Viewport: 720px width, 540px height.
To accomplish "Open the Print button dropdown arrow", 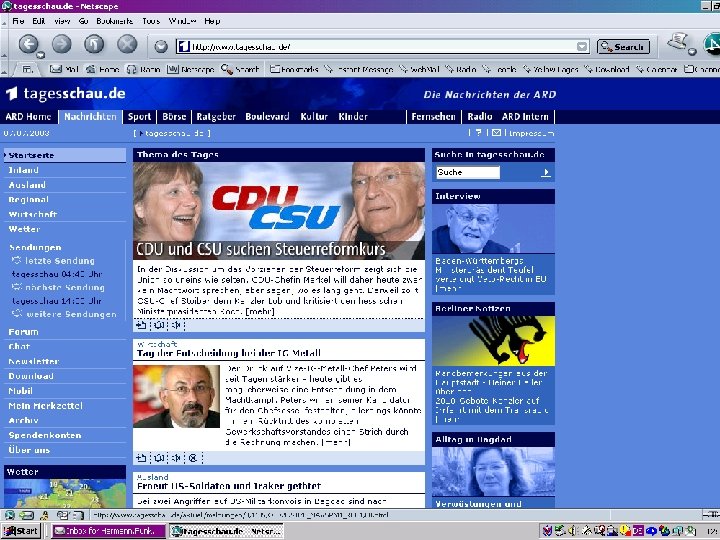I will 692,51.
